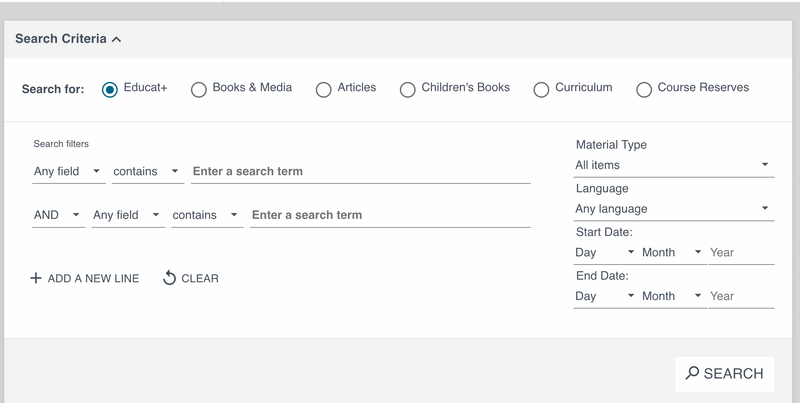Choose the Articles search scope
800x403 pixels.
coord(323,89)
